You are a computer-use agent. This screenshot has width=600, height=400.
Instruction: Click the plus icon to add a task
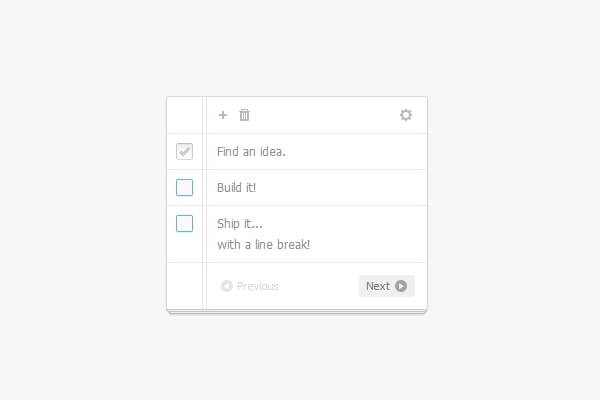pos(223,115)
